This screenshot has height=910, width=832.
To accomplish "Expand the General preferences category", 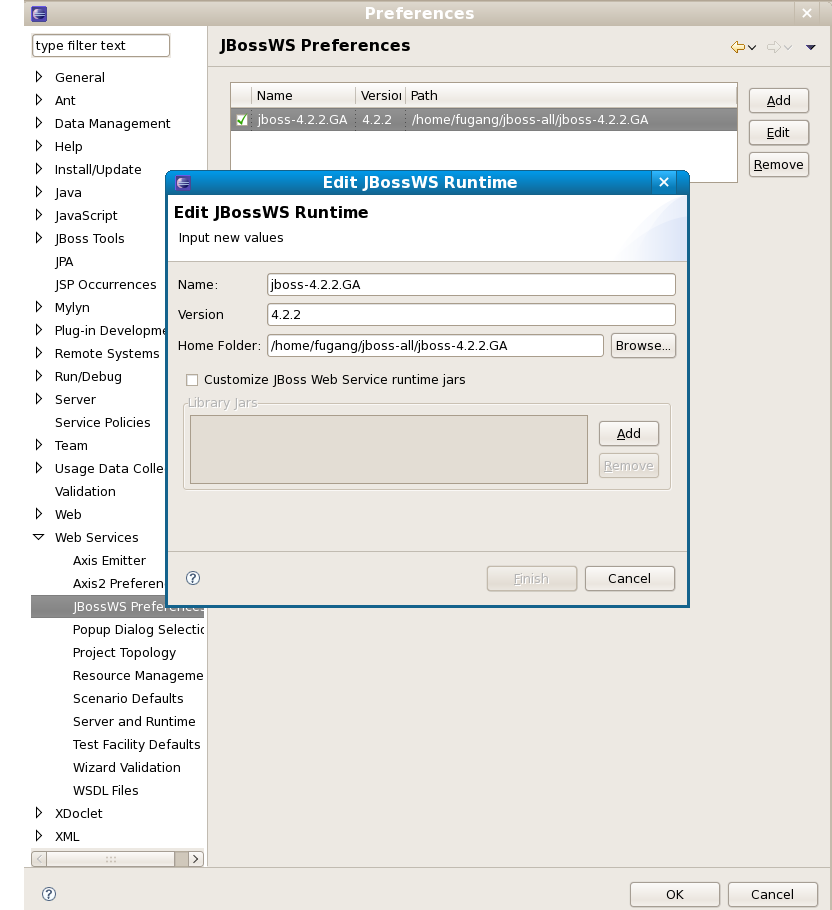I will pos(39,77).
